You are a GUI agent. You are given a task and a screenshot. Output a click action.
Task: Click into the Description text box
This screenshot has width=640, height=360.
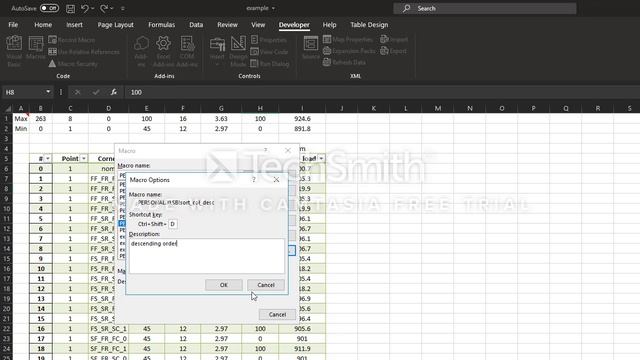pyautogui.click(x=207, y=256)
